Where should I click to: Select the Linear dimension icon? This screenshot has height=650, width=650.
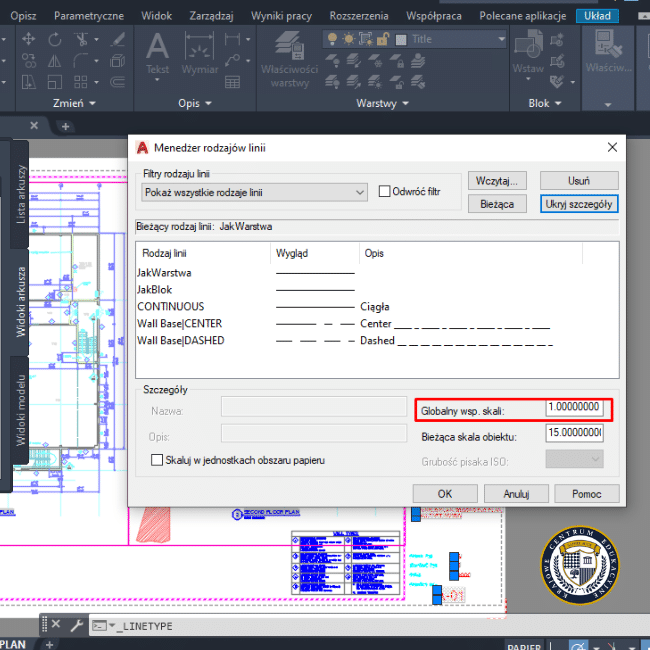coord(232,39)
